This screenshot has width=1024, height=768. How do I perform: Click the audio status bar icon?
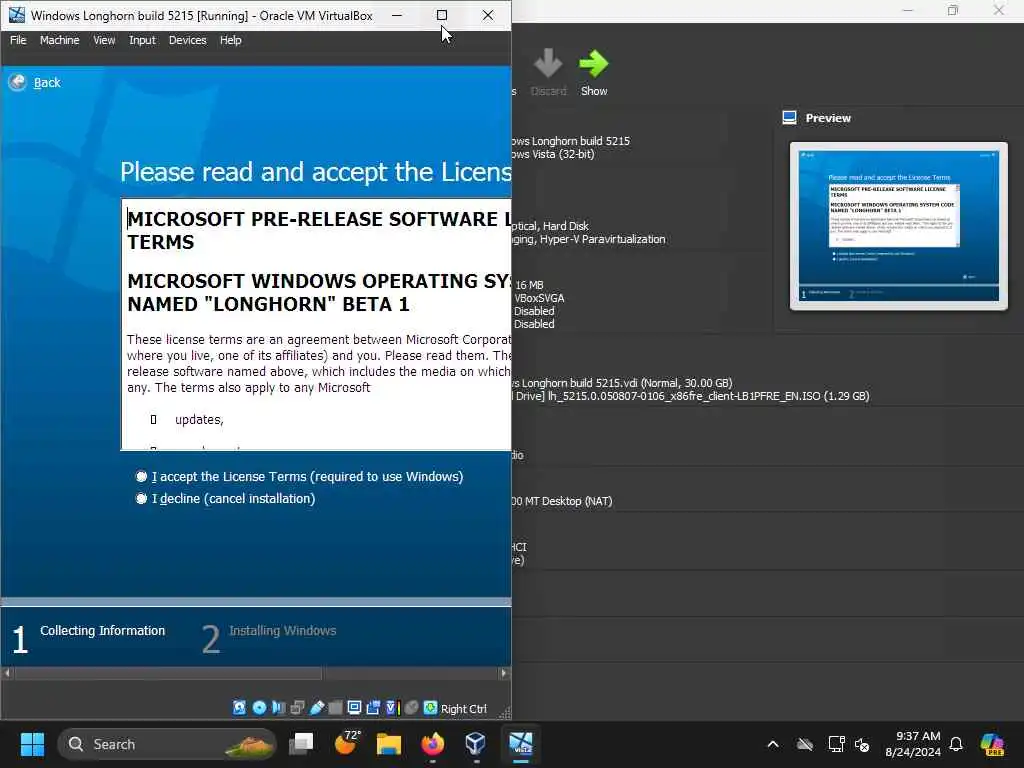279,708
